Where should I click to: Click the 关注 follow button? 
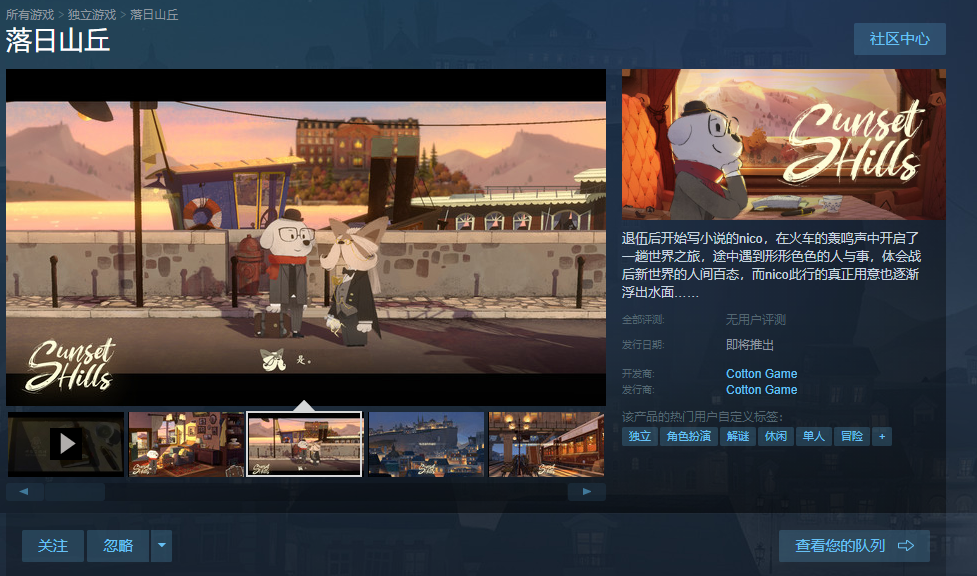click(53, 546)
